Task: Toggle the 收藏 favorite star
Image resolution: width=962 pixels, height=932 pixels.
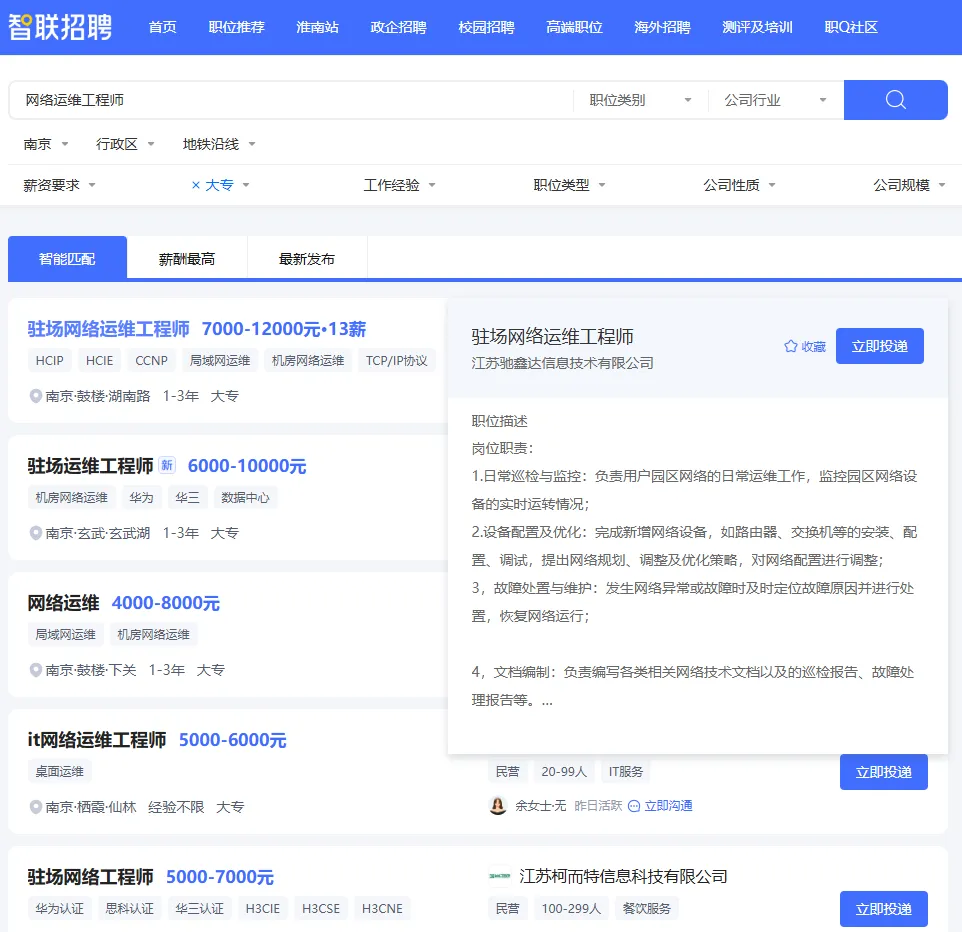Action: [x=788, y=344]
